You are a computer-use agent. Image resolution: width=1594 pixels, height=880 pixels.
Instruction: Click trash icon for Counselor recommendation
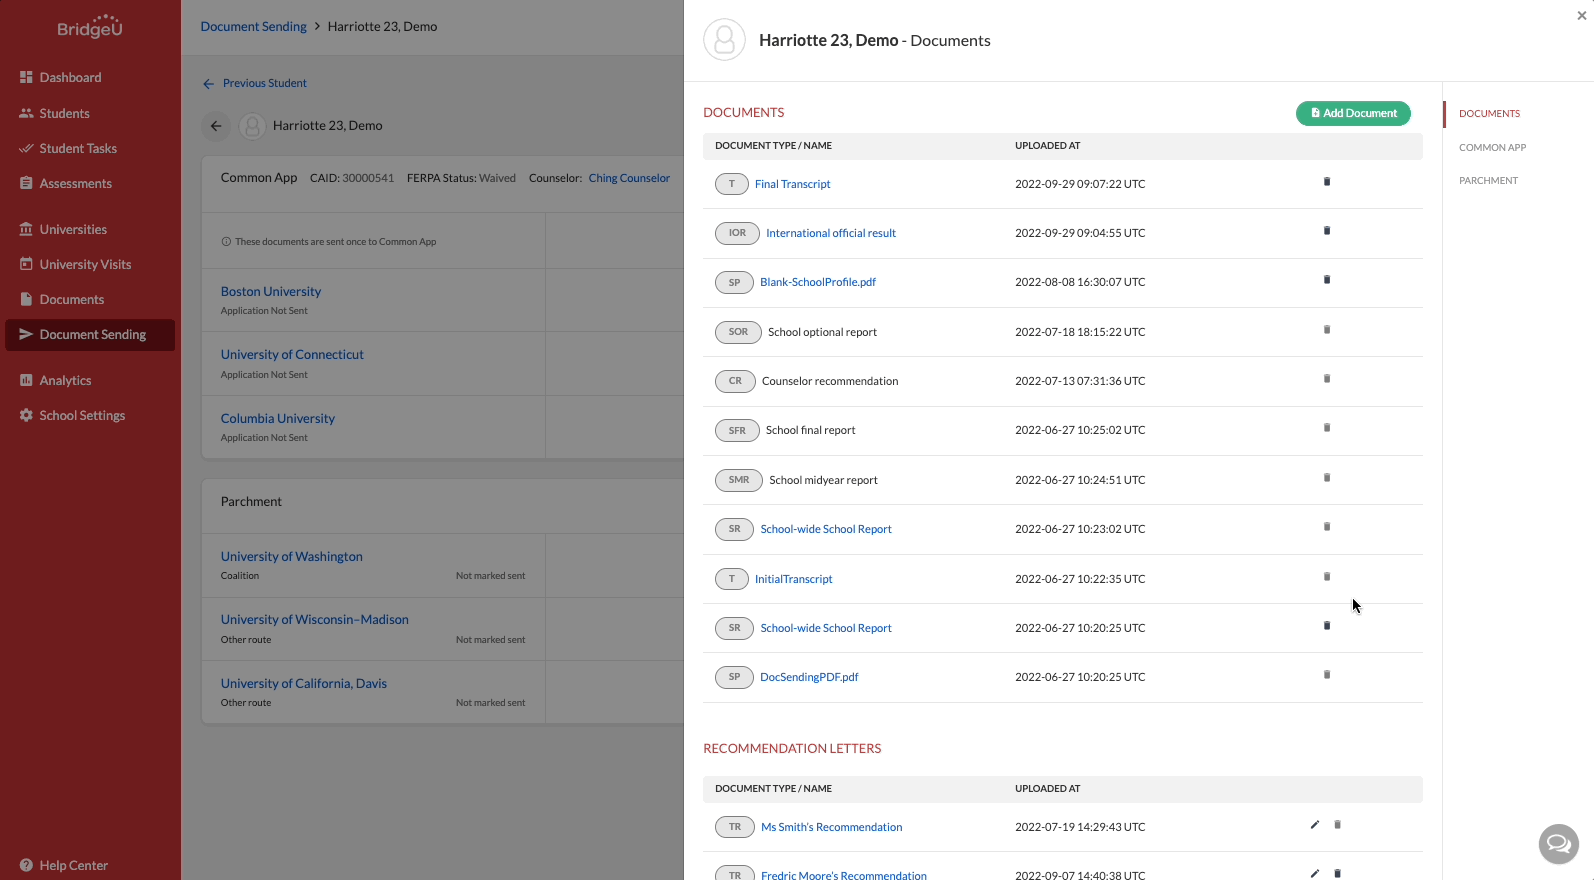point(1327,379)
